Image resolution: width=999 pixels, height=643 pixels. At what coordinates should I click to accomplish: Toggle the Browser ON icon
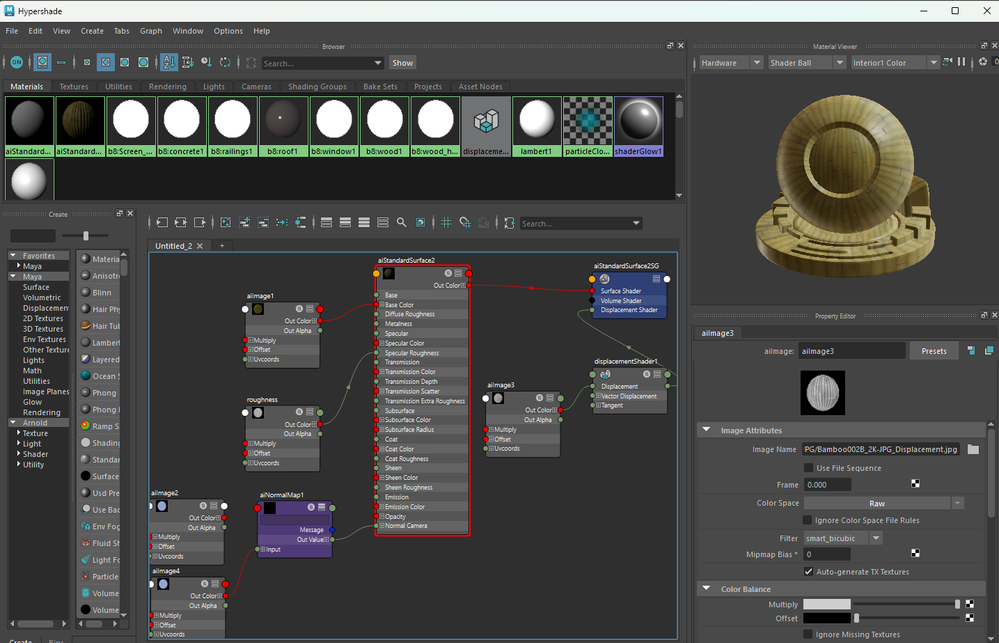(16, 62)
